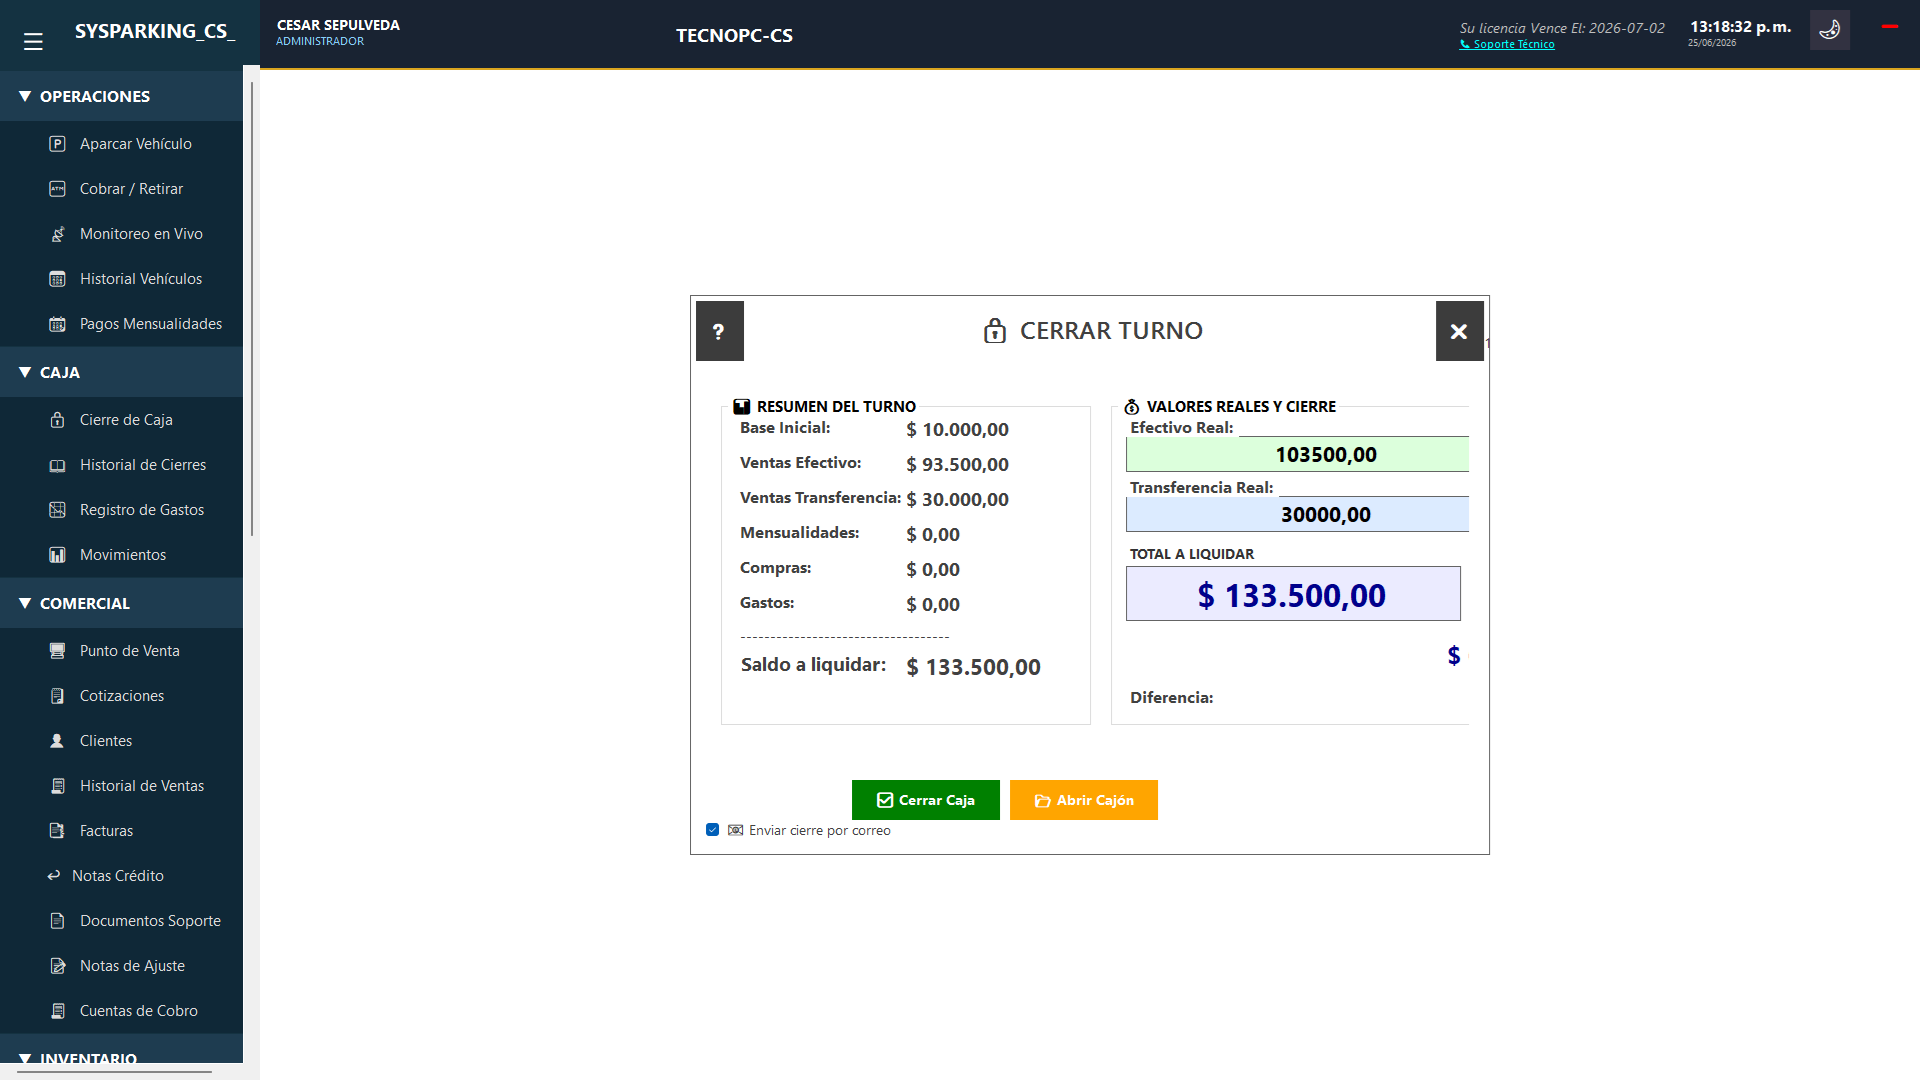Viewport: 1920px width, 1080px height.
Task: Click the SYSPARKING_CS_ logo text
Action: click(x=155, y=31)
